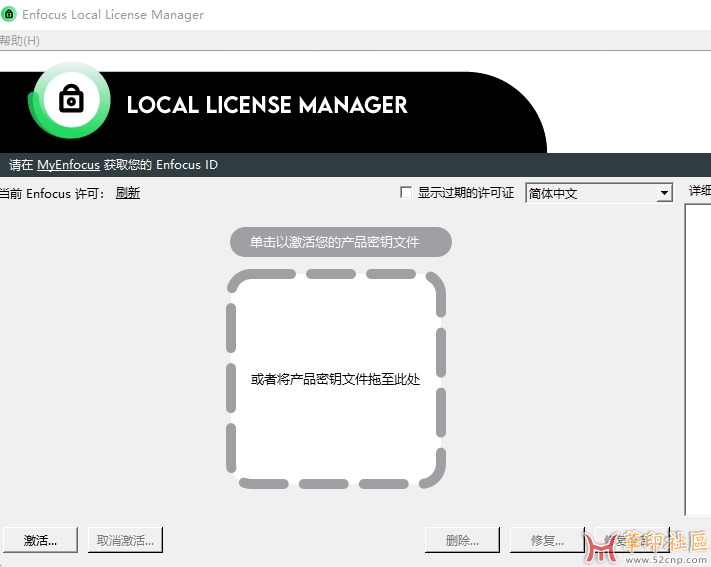Open the 帮助(H) menu
711x567 pixels.
(x=20, y=41)
